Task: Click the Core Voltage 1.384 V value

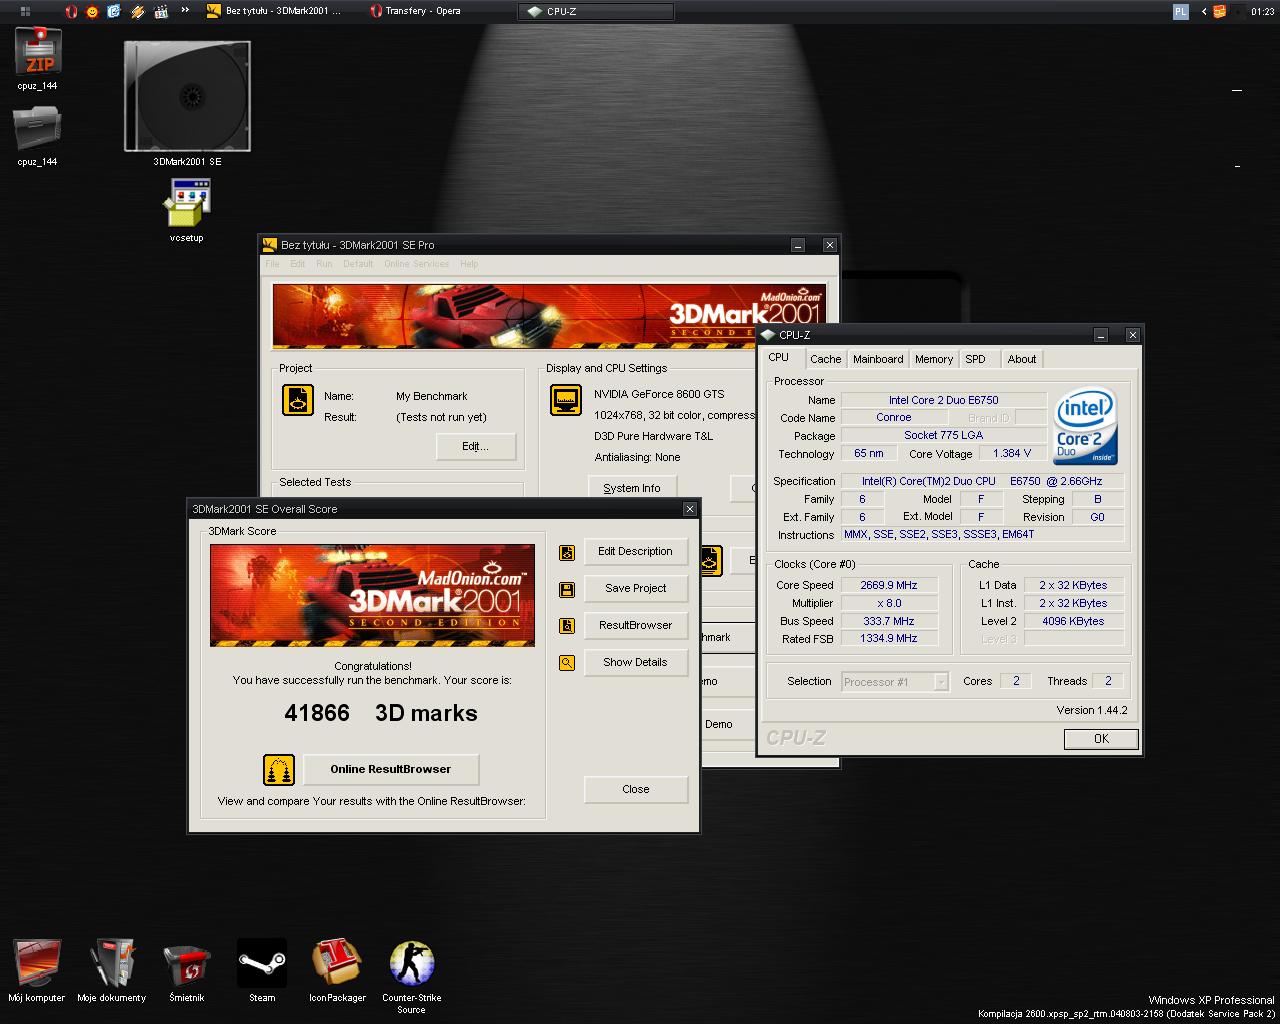Action: click(1012, 453)
